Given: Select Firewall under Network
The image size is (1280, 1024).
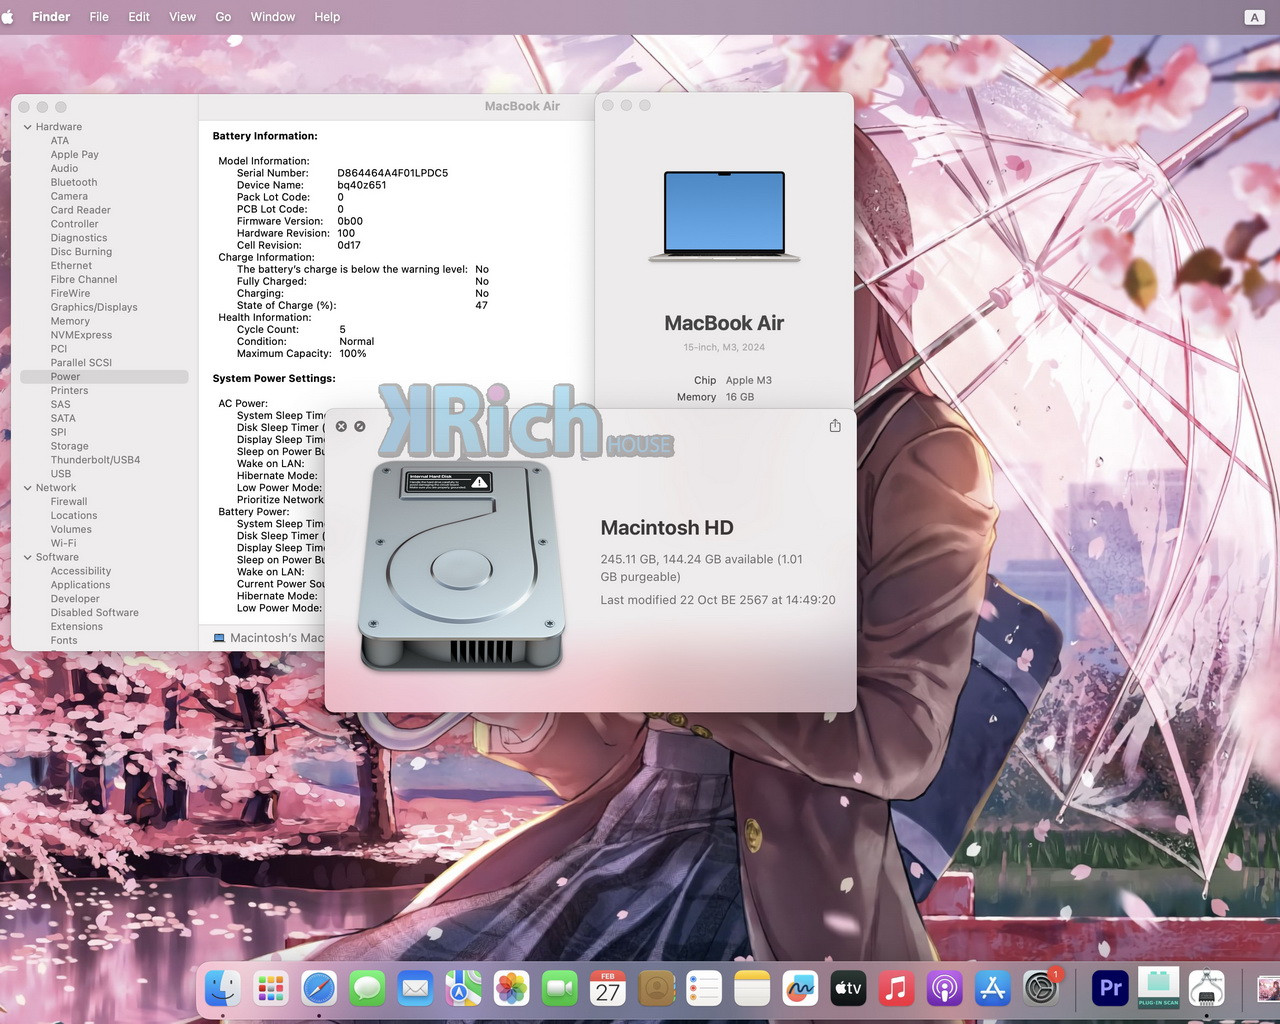Looking at the screenshot, I should [x=69, y=502].
